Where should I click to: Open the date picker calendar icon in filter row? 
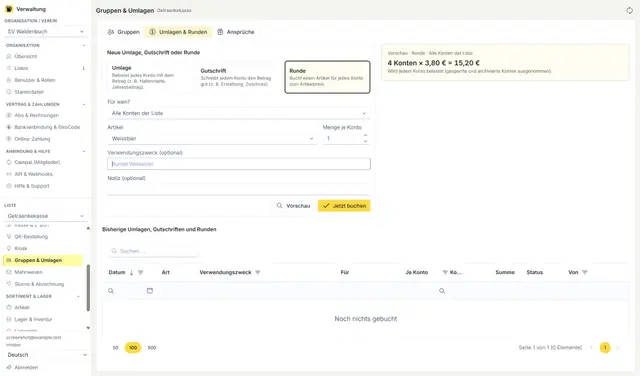150,291
